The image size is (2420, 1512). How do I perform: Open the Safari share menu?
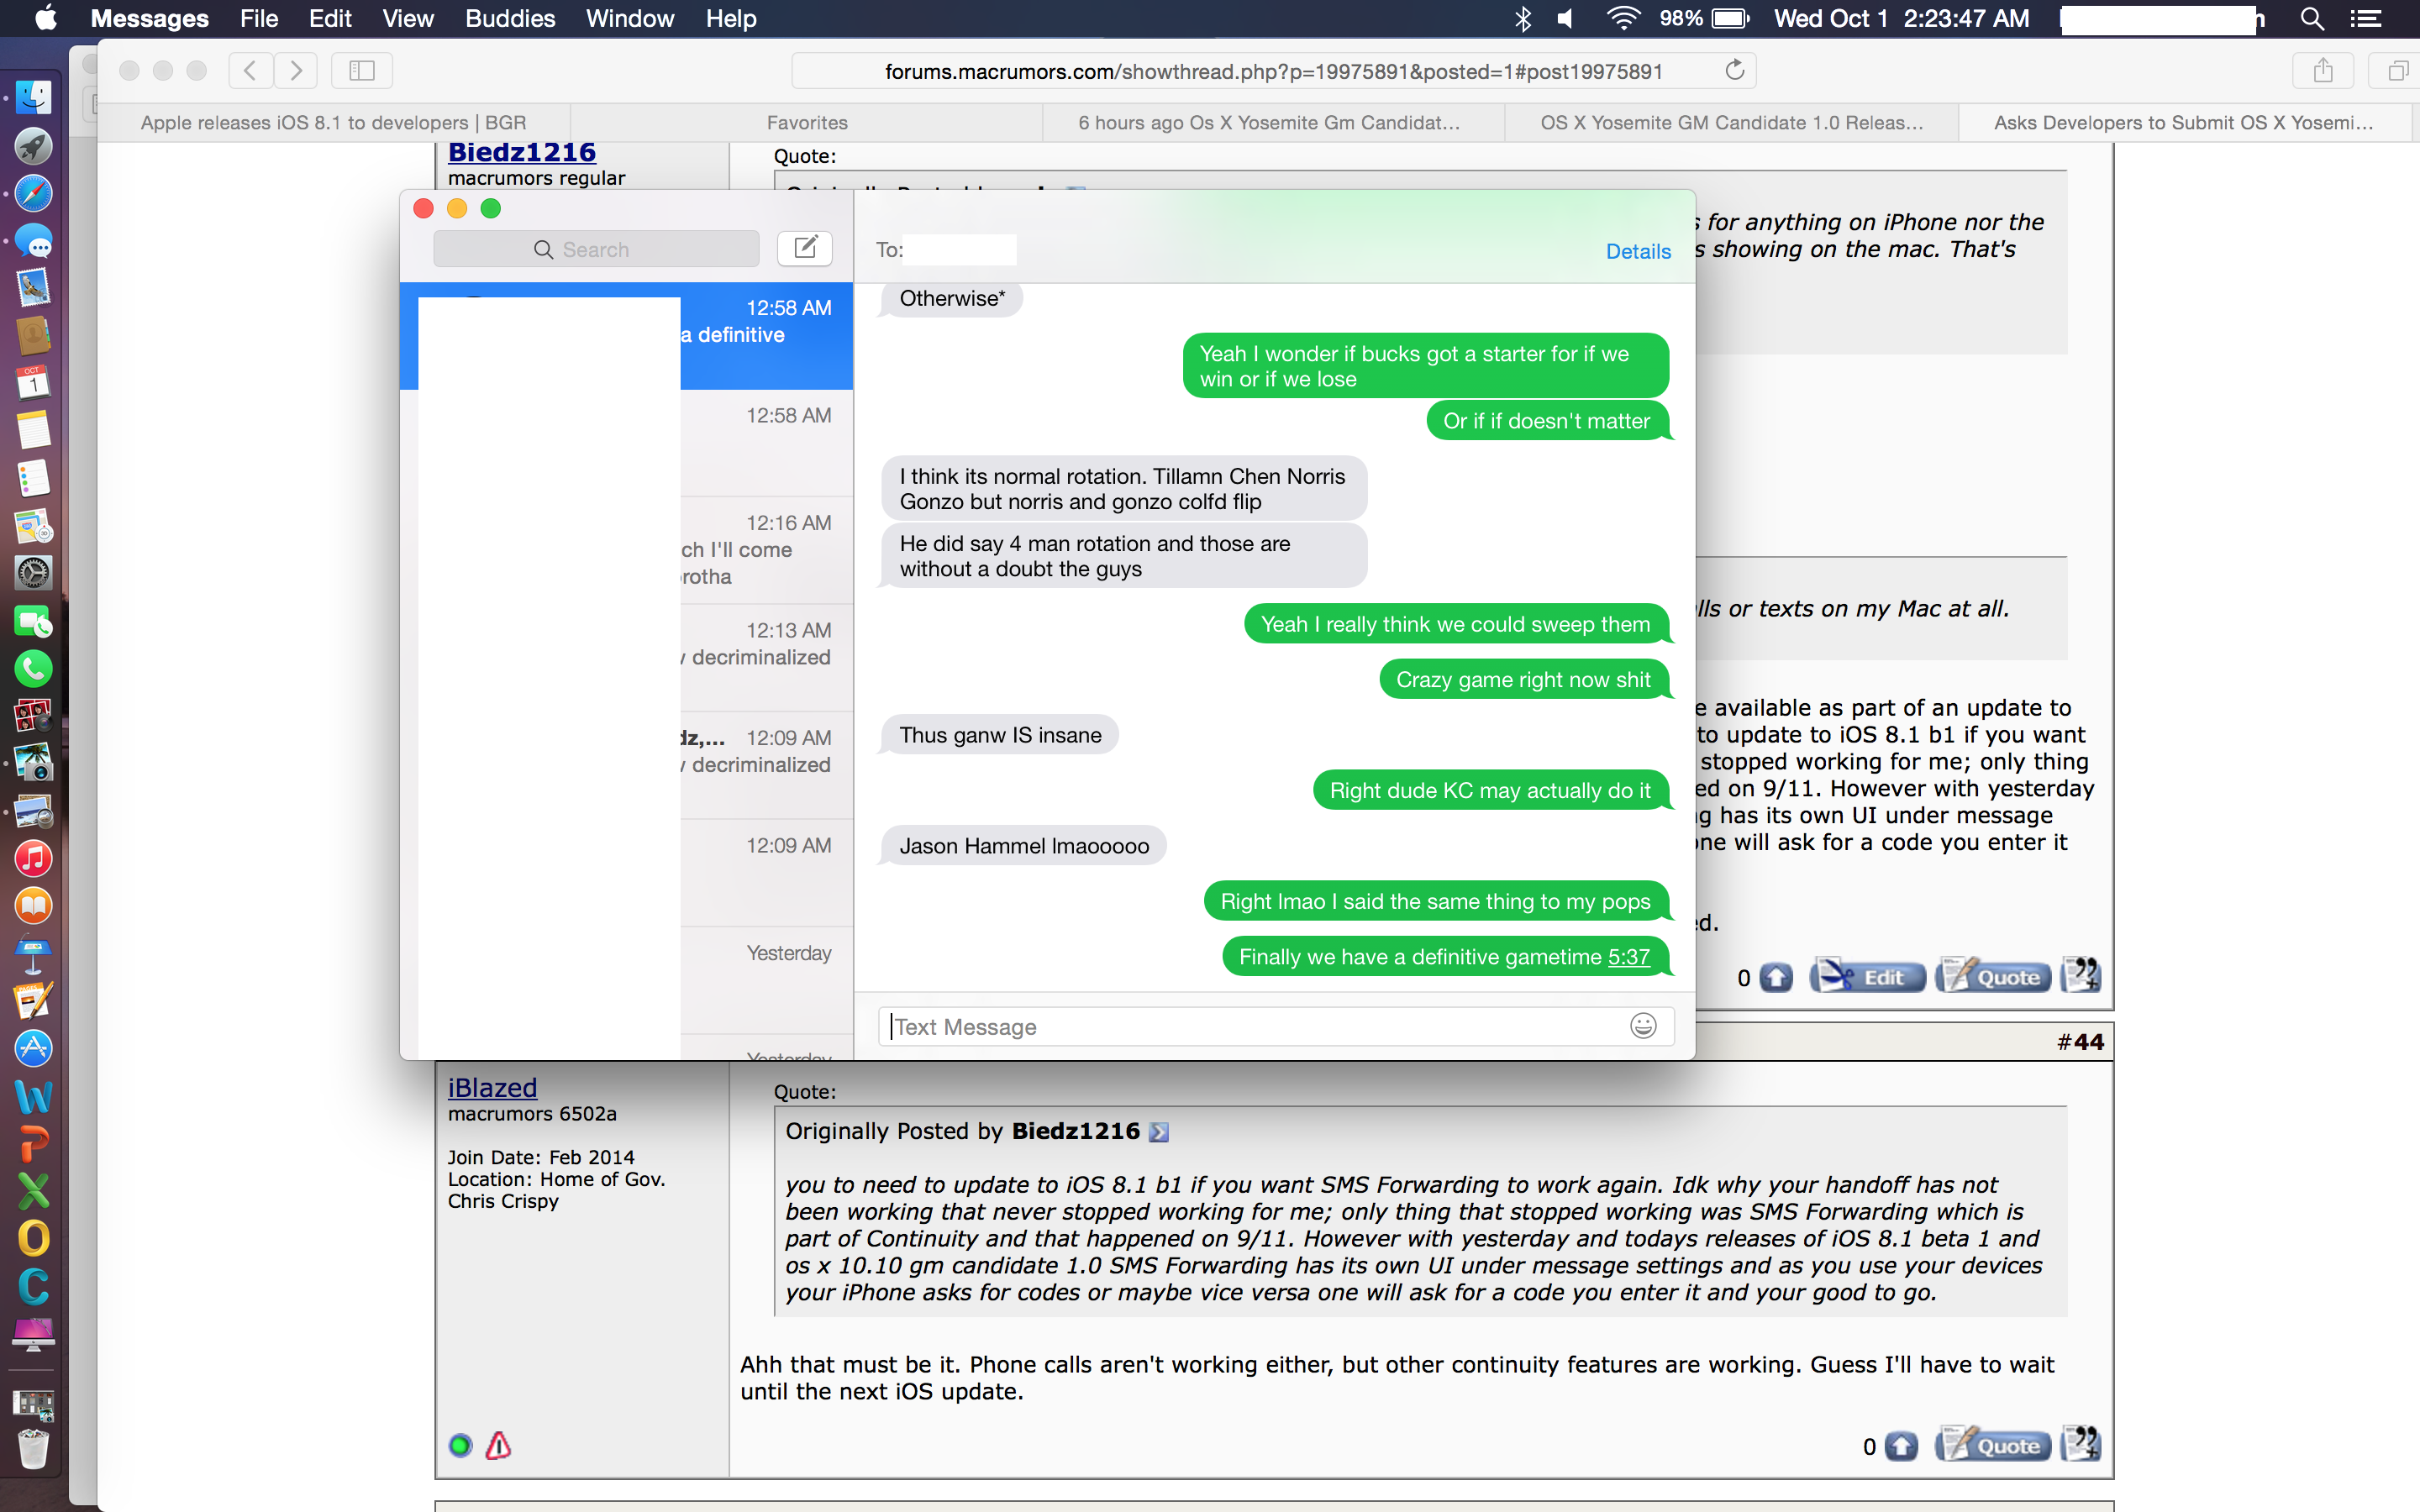click(2323, 70)
